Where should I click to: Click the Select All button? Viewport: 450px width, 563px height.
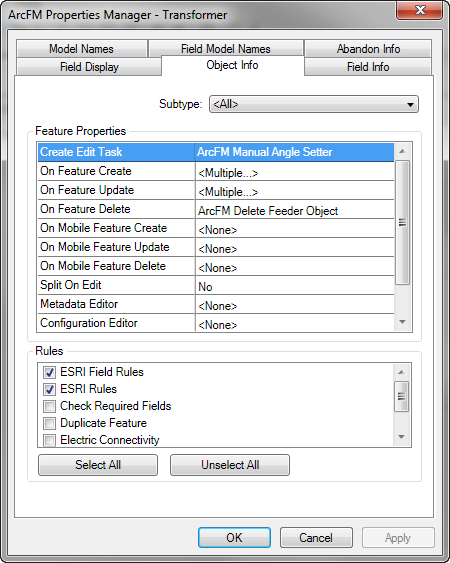coord(98,465)
